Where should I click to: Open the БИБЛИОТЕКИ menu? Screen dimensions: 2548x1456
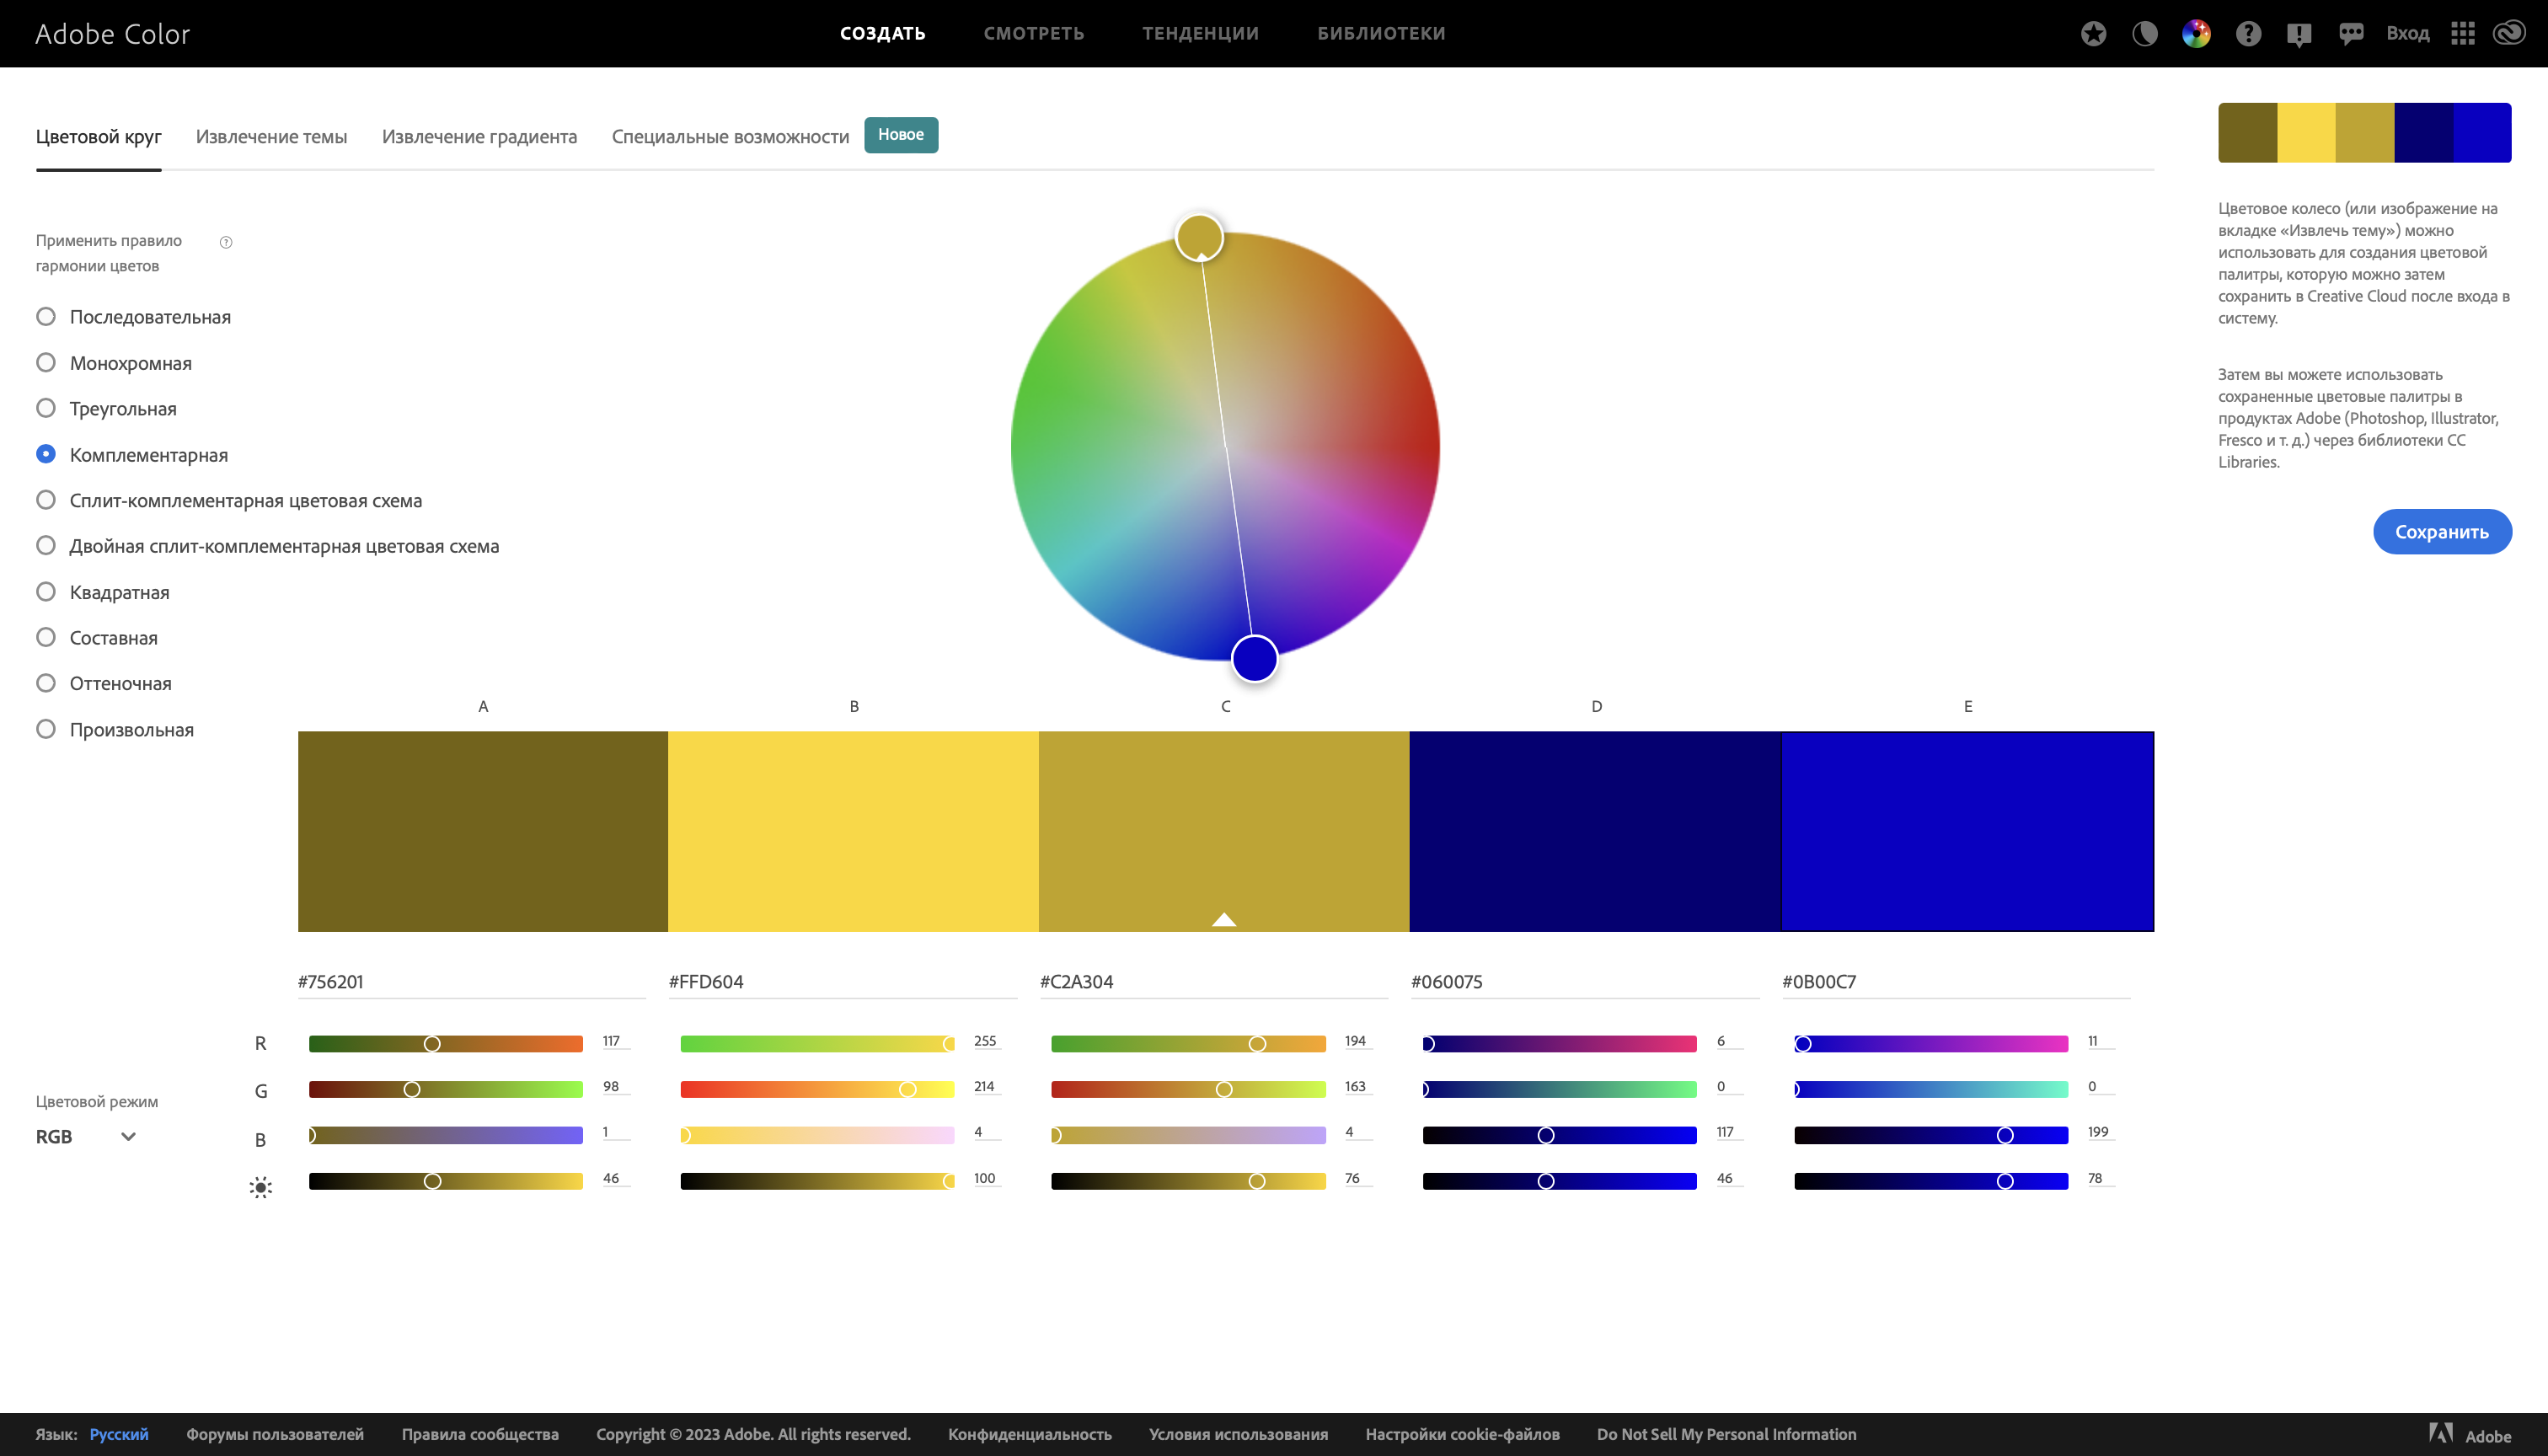pyautogui.click(x=1380, y=33)
